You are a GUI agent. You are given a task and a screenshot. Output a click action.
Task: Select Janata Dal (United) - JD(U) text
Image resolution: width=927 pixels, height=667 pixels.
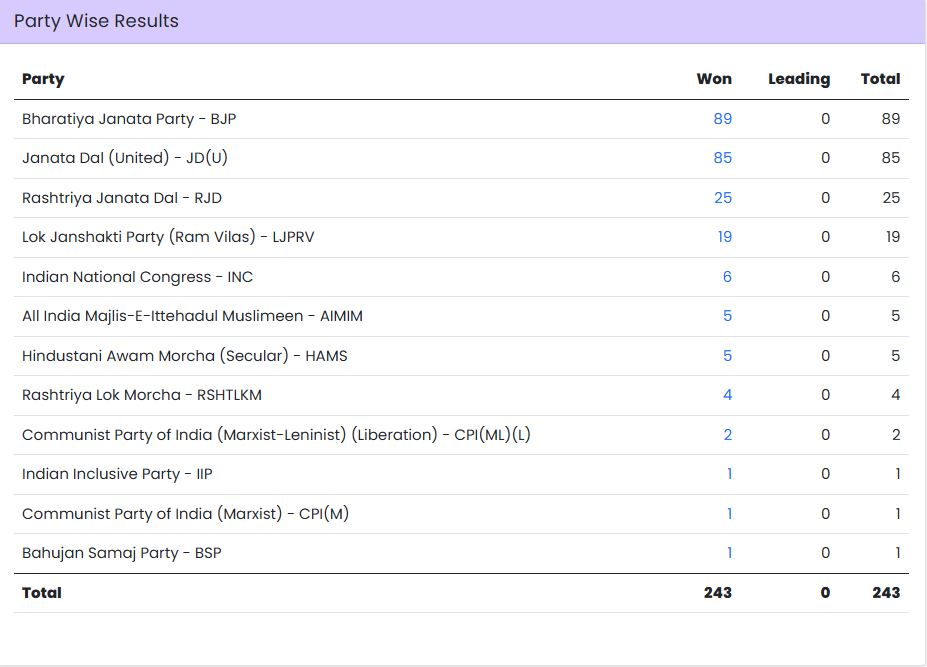click(125, 158)
